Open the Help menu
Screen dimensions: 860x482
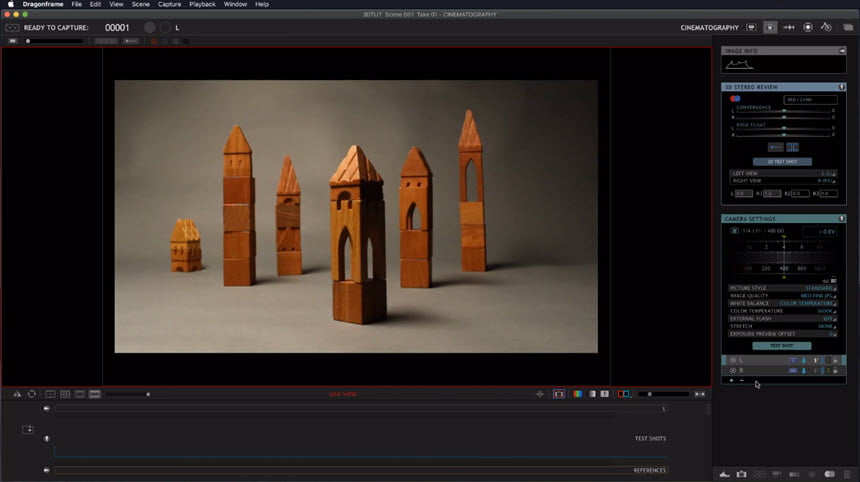262,4
